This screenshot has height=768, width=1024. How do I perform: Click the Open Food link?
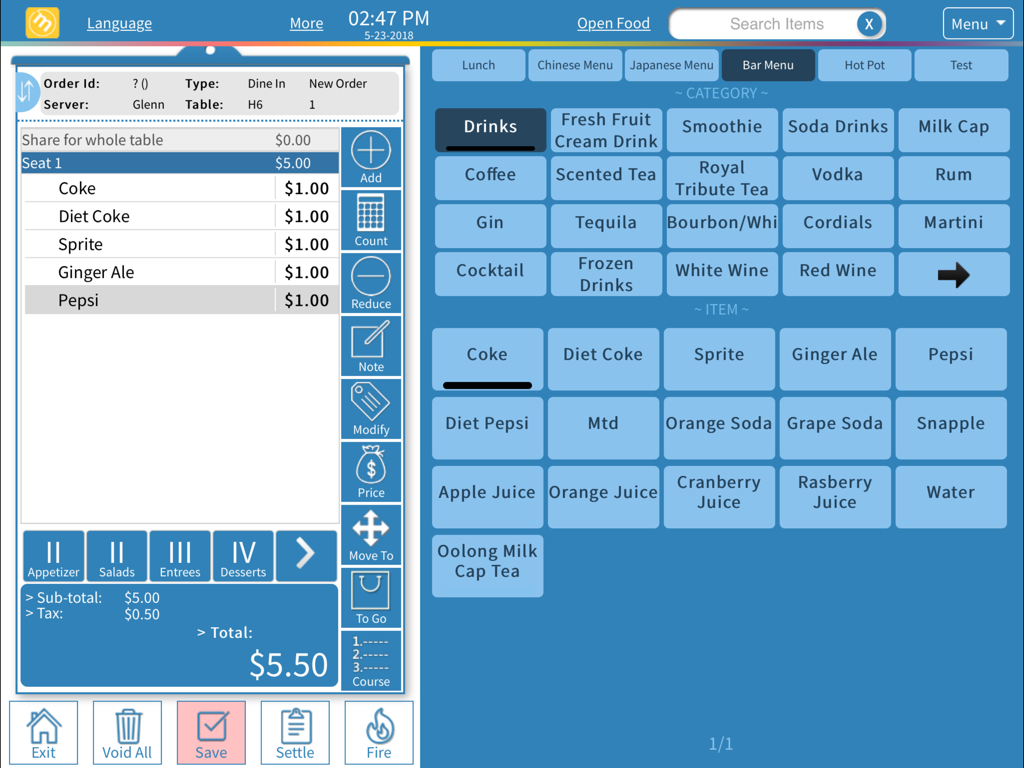click(x=613, y=22)
